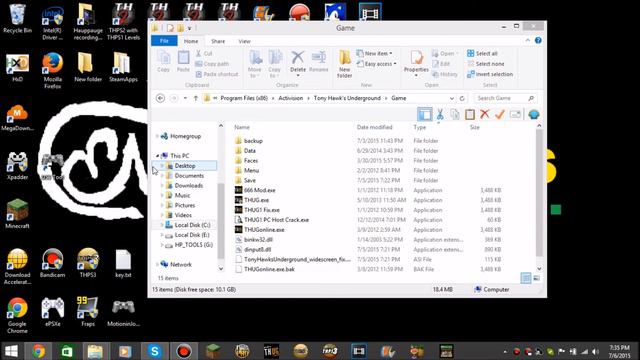This screenshot has width=640, height=360.
Task: Select the THUG.exe file
Action: coord(256,200)
